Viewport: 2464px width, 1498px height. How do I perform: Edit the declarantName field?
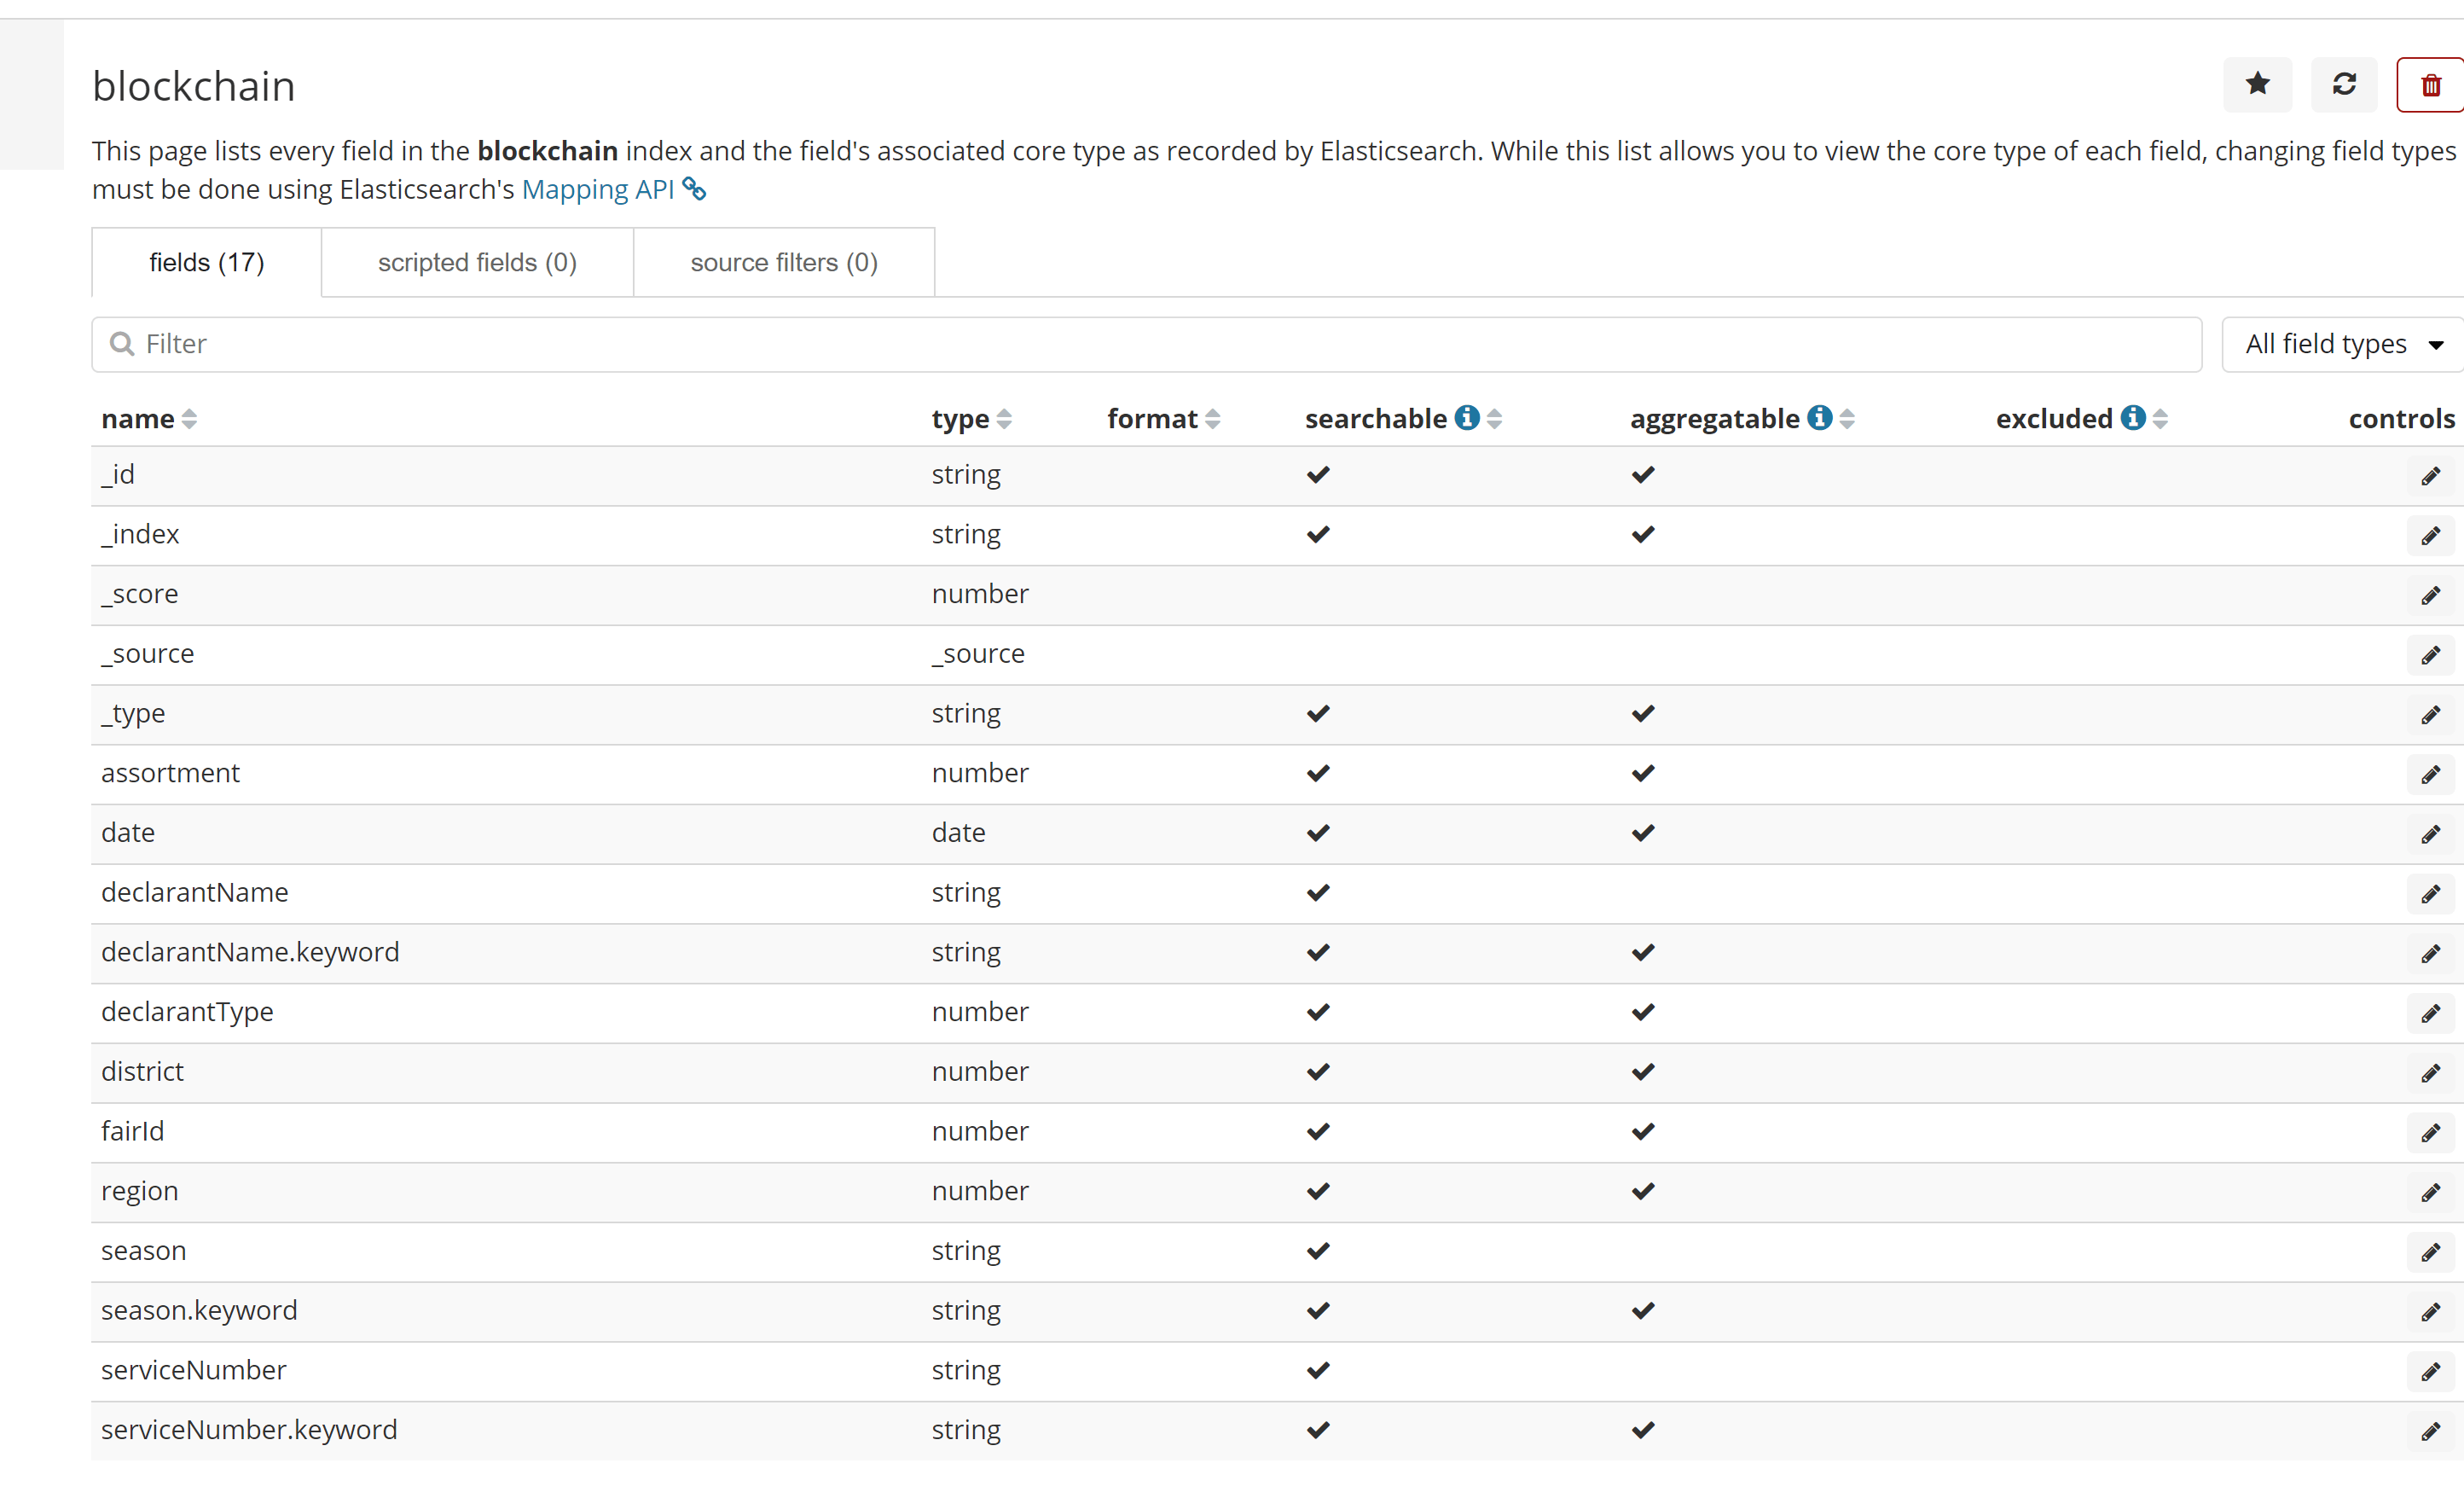click(x=2430, y=894)
